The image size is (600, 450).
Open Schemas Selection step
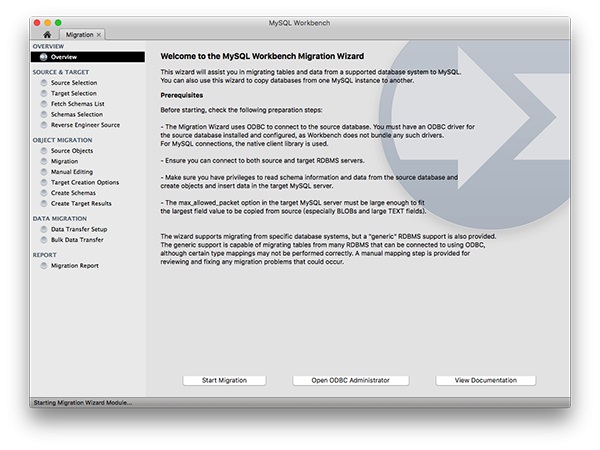pos(77,114)
